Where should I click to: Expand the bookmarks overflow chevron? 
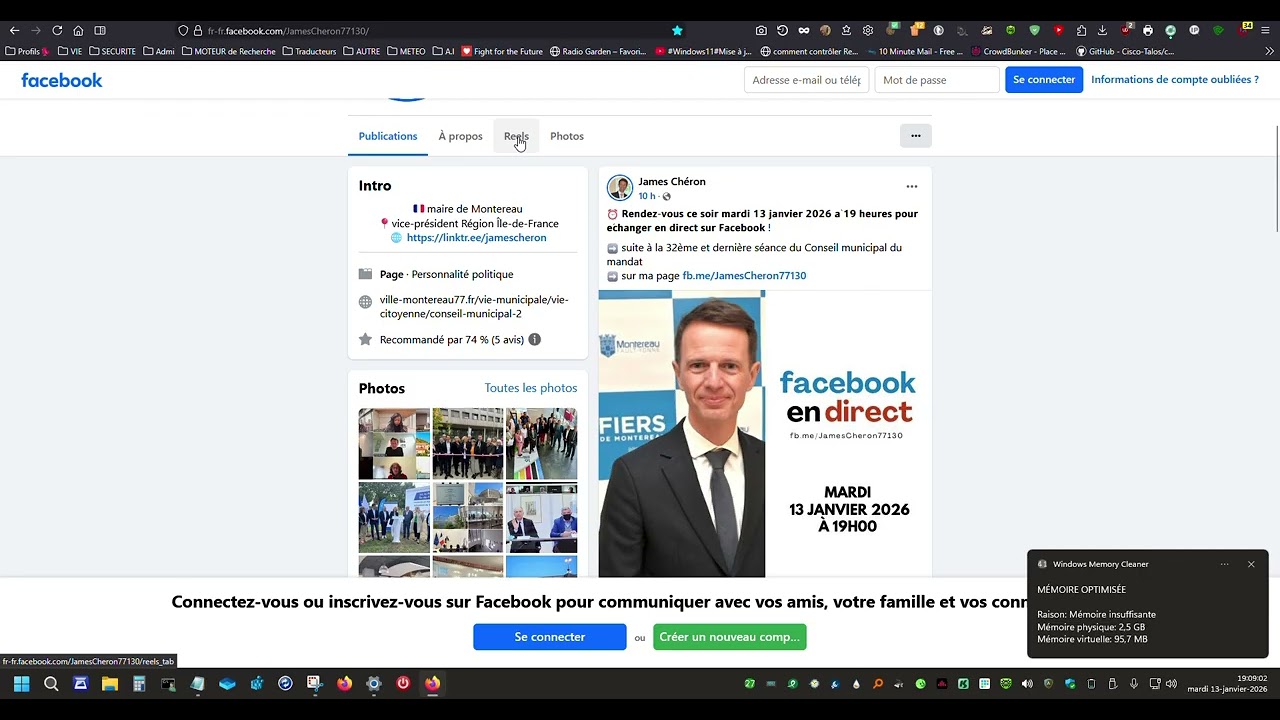tap(1270, 51)
